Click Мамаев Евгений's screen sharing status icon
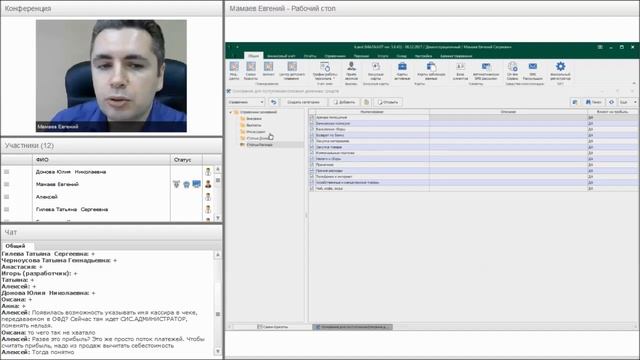The width and height of the screenshot is (640, 360). [196, 184]
